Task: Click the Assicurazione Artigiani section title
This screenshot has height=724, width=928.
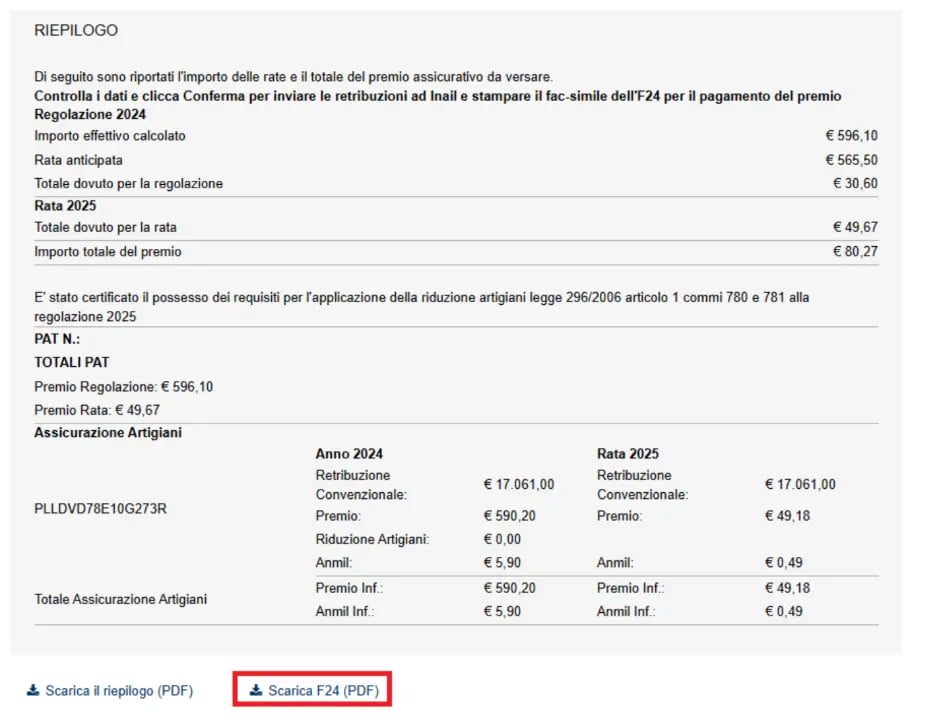Action: (108, 433)
